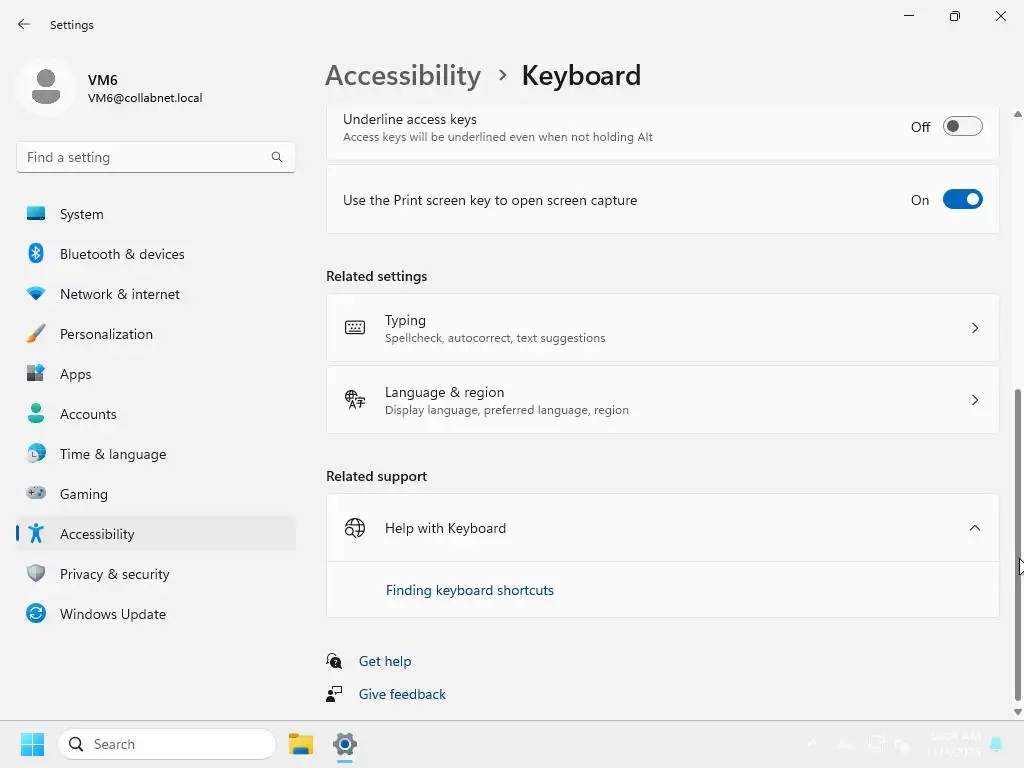This screenshot has height=768, width=1024.
Task: Open Time & language in sidebar
Action: pos(113,454)
